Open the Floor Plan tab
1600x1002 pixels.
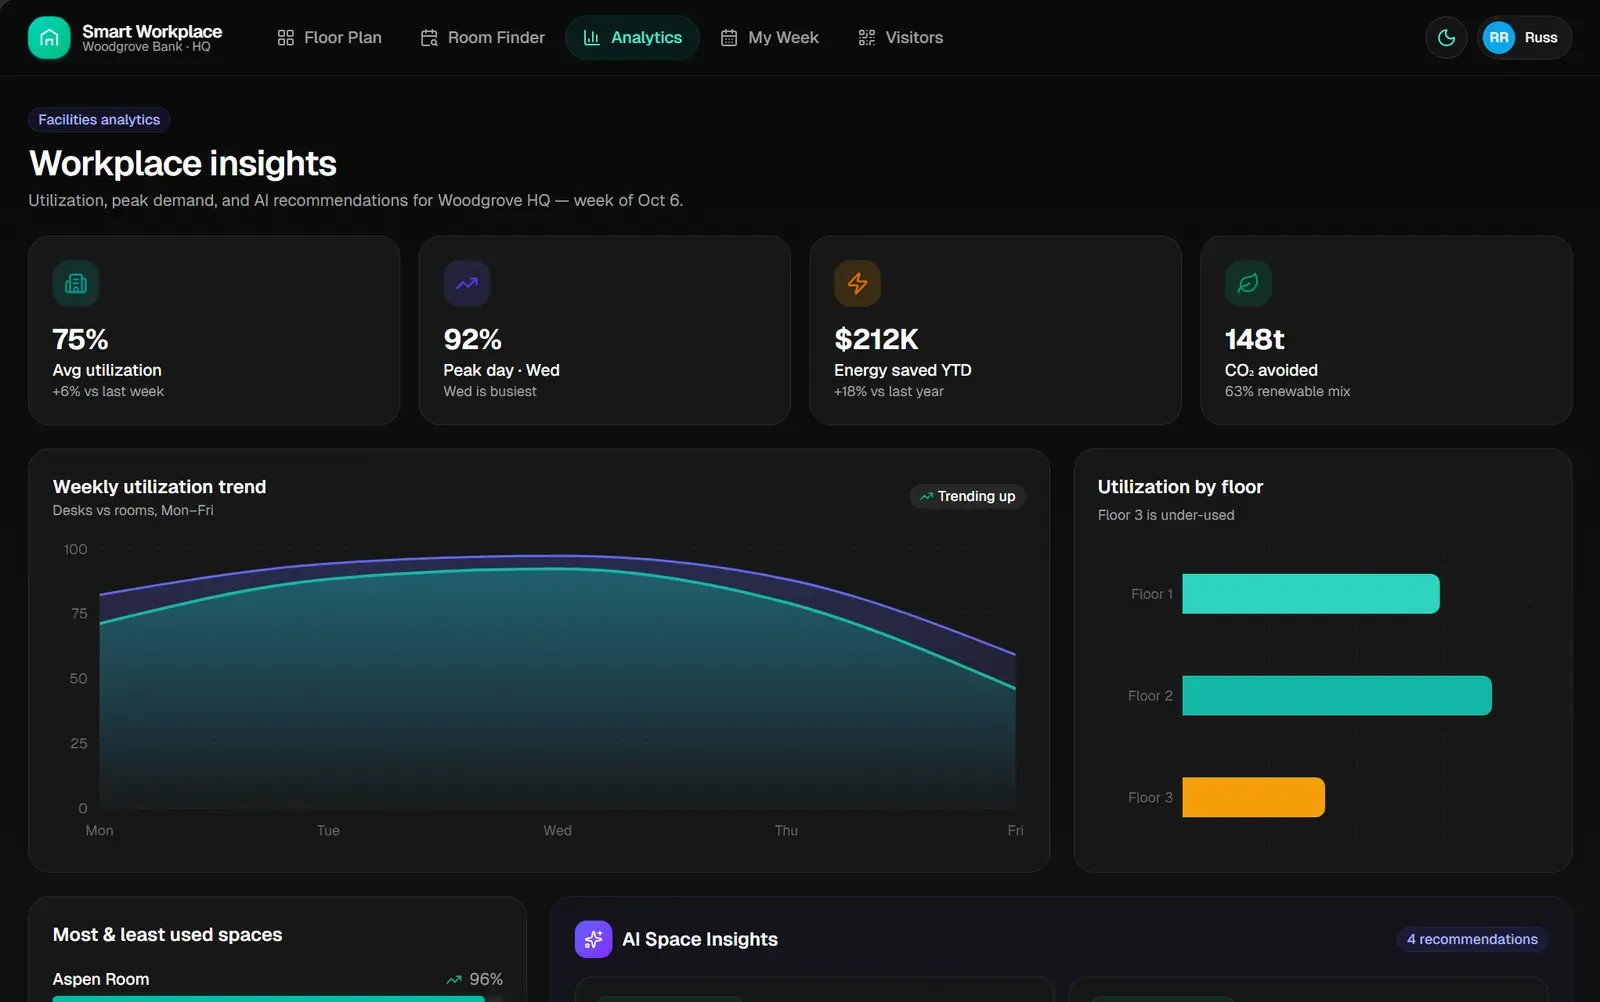(x=329, y=38)
